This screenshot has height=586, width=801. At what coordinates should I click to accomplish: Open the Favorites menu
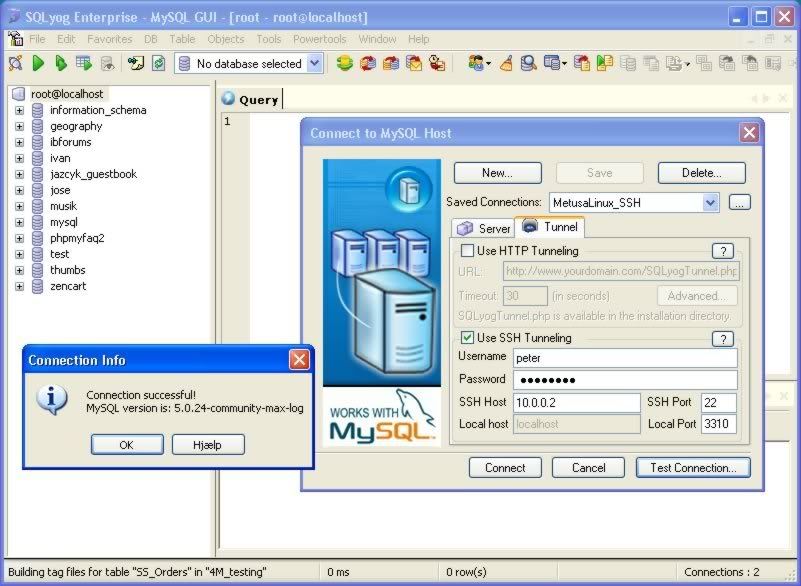109,39
